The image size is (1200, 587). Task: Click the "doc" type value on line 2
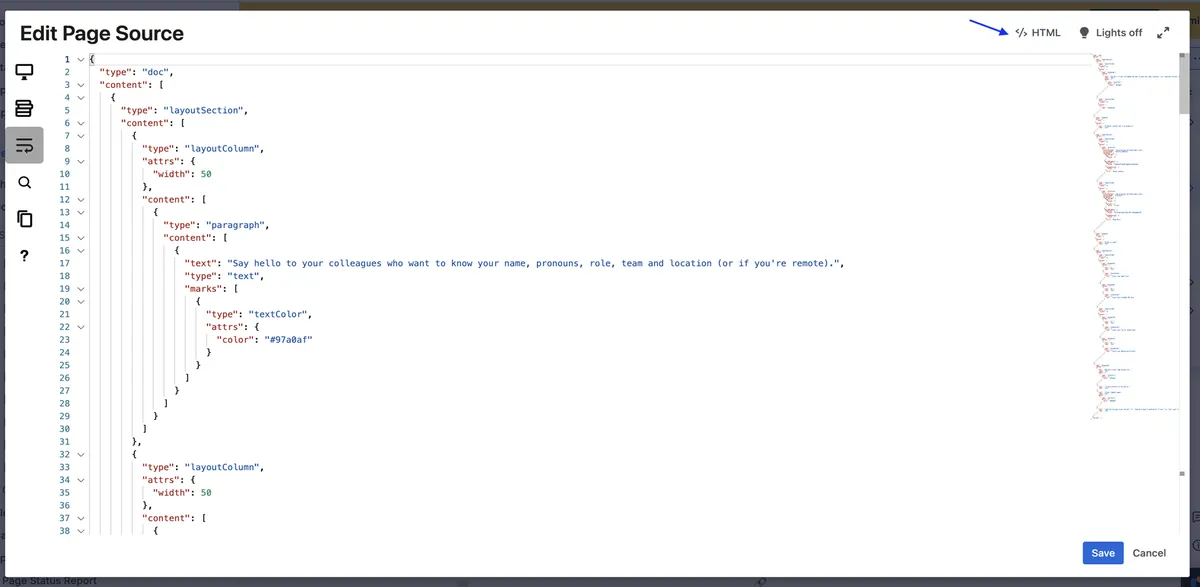(x=157, y=72)
